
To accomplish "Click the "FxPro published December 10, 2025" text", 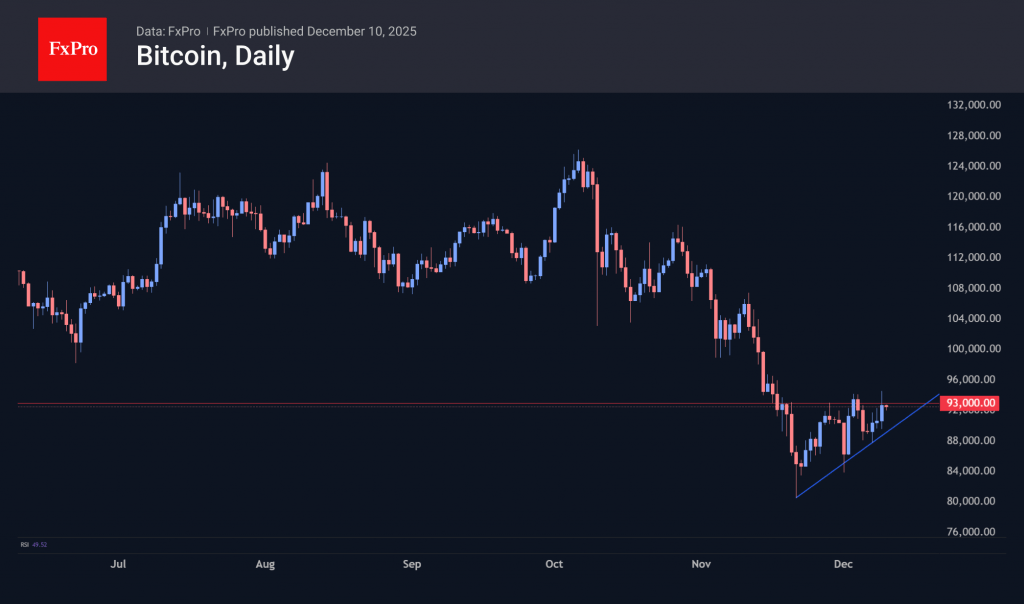I will click(315, 31).
